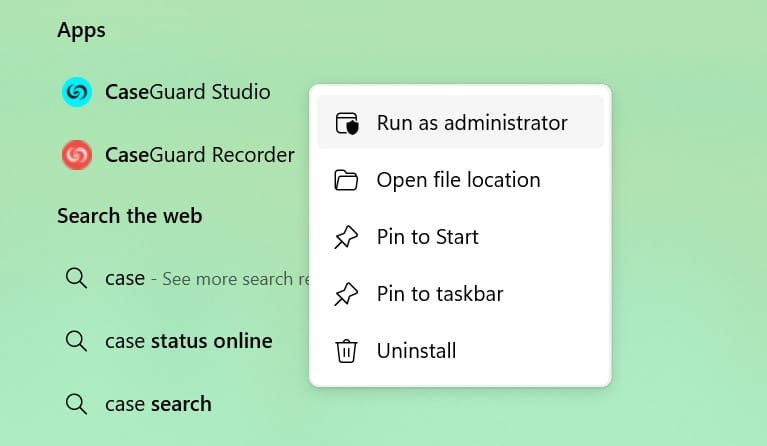Click the folder icon for Open file location
This screenshot has width=767, height=446.
point(346,180)
